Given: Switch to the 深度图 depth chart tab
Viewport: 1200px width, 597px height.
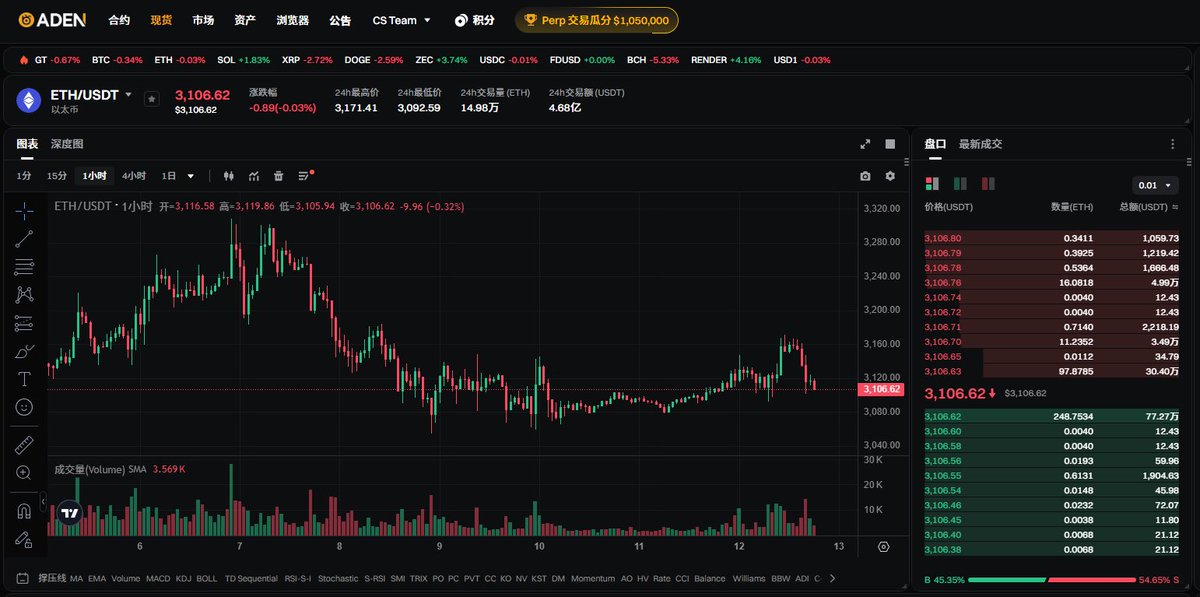Looking at the screenshot, I should [67, 144].
